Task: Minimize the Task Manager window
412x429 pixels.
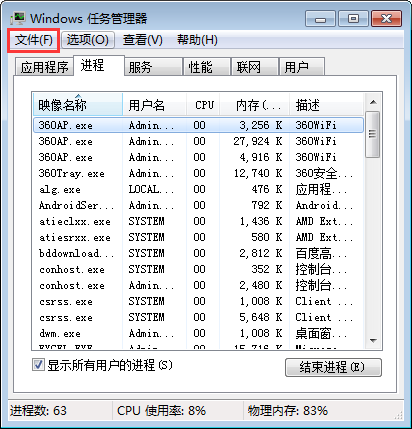Action: point(320,19)
